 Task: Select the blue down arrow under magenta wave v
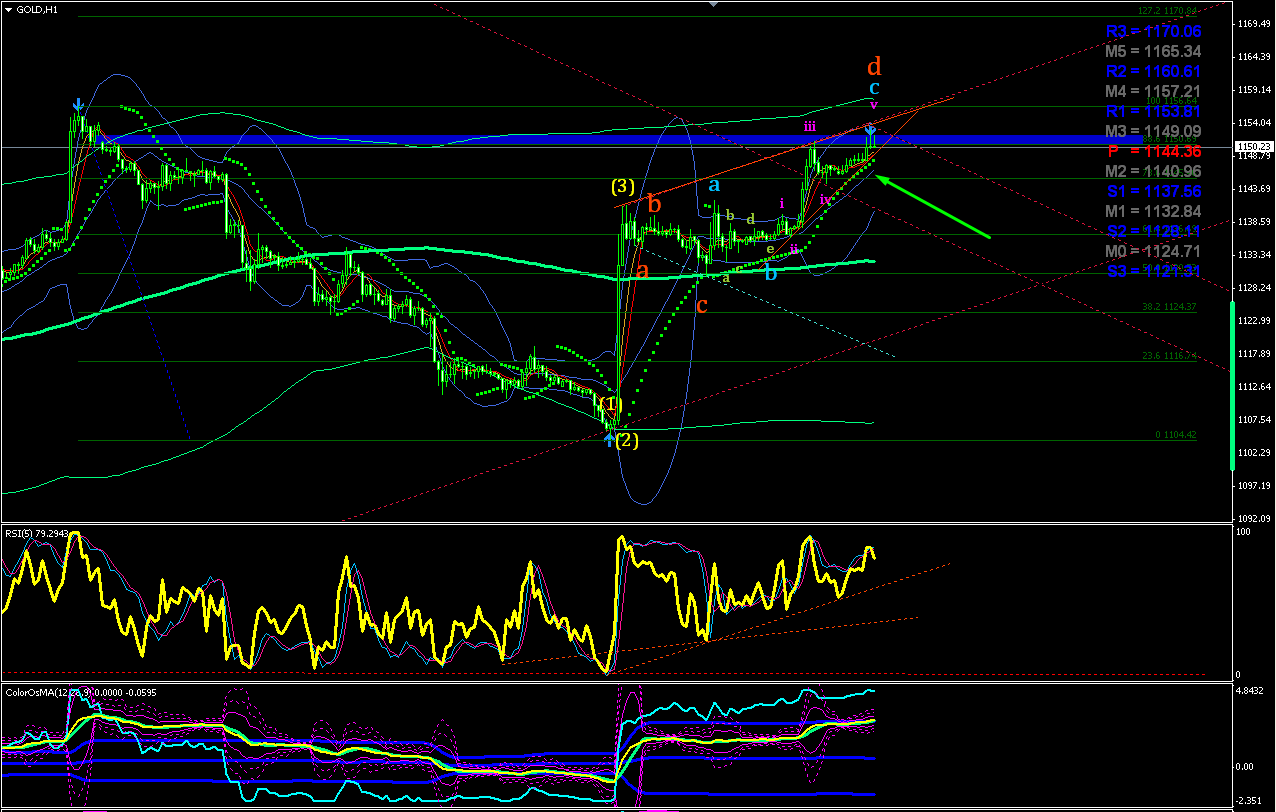pos(871,129)
